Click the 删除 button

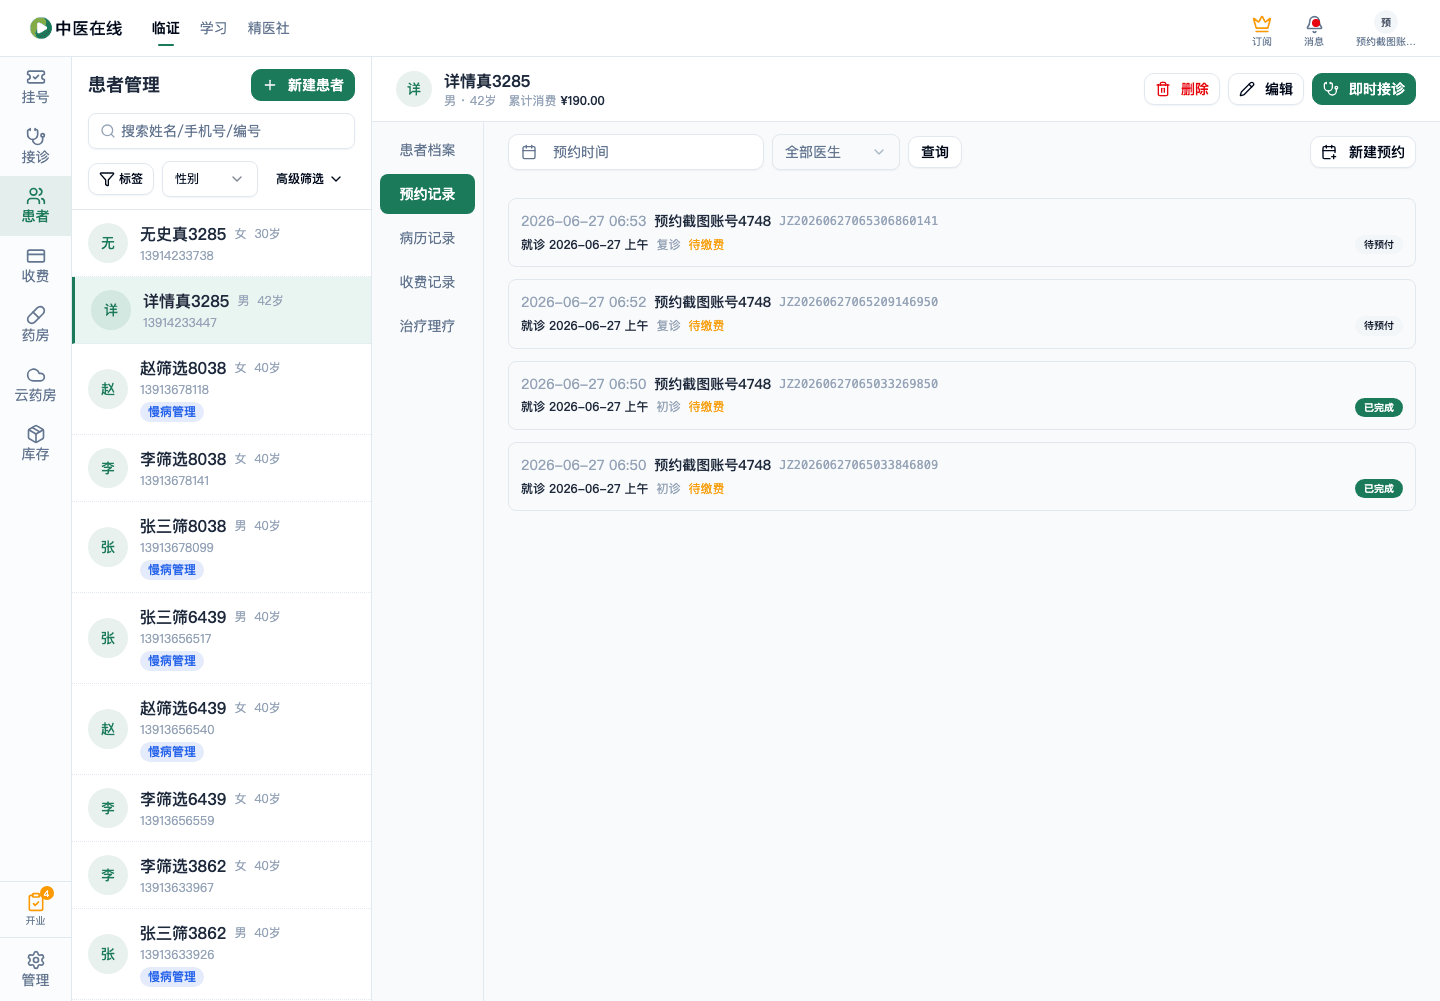(1182, 89)
